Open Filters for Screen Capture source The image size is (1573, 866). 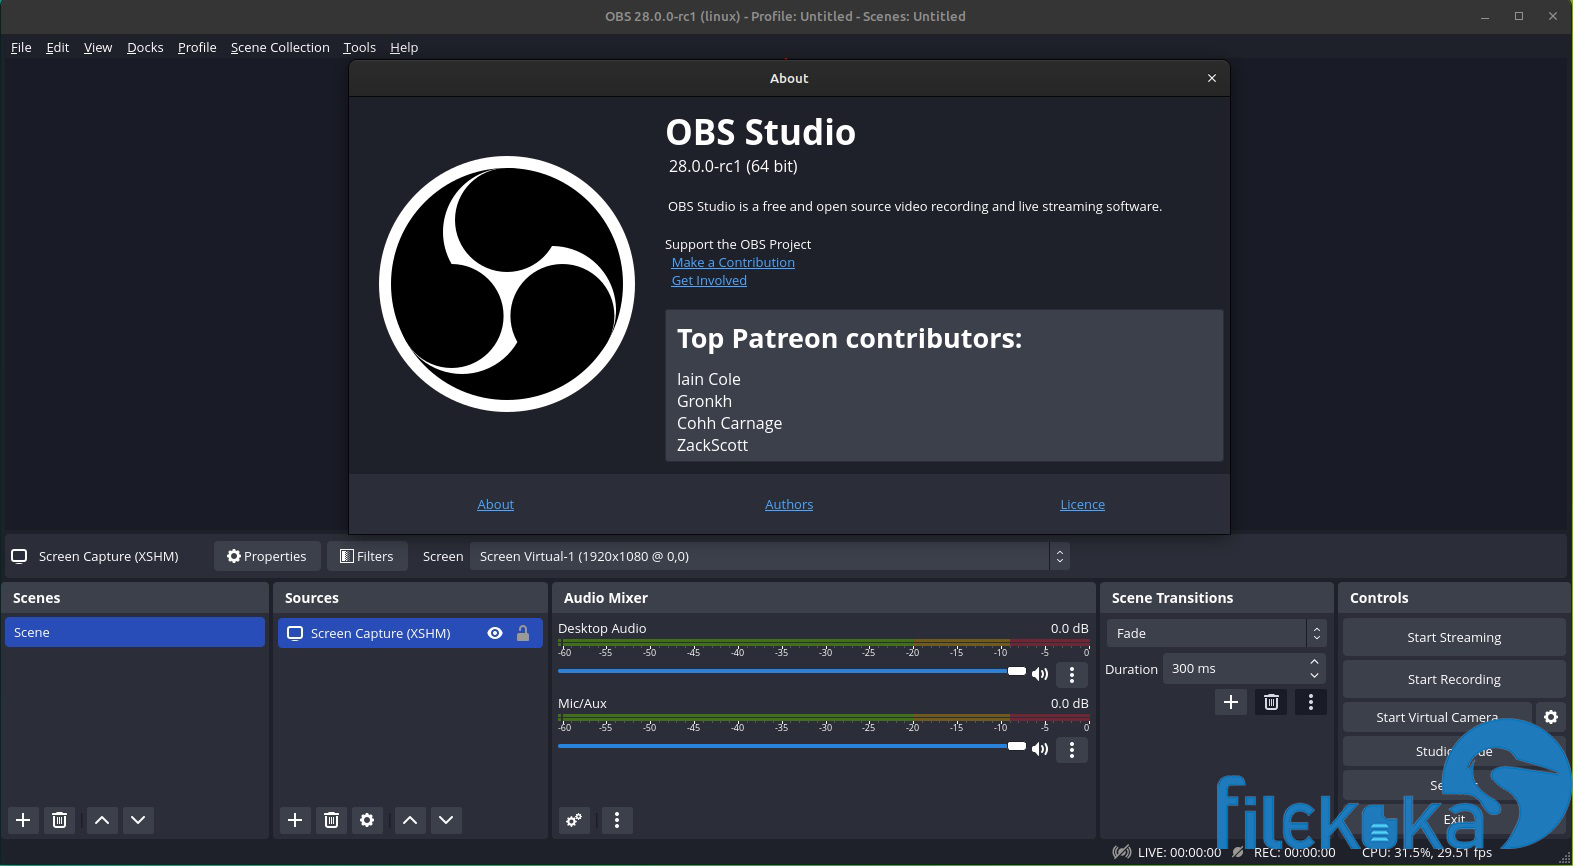coord(367,556)
